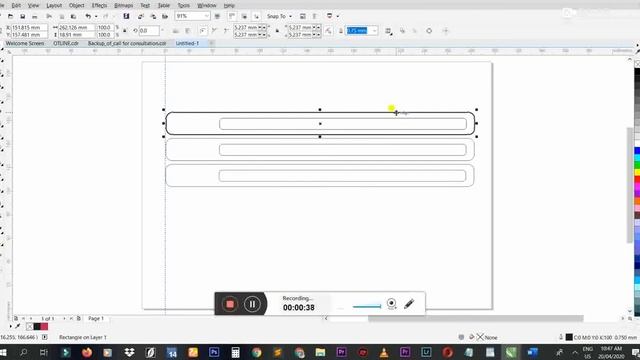Select the round corner style button
640x360 pixels.
click(x=203, y=31)
